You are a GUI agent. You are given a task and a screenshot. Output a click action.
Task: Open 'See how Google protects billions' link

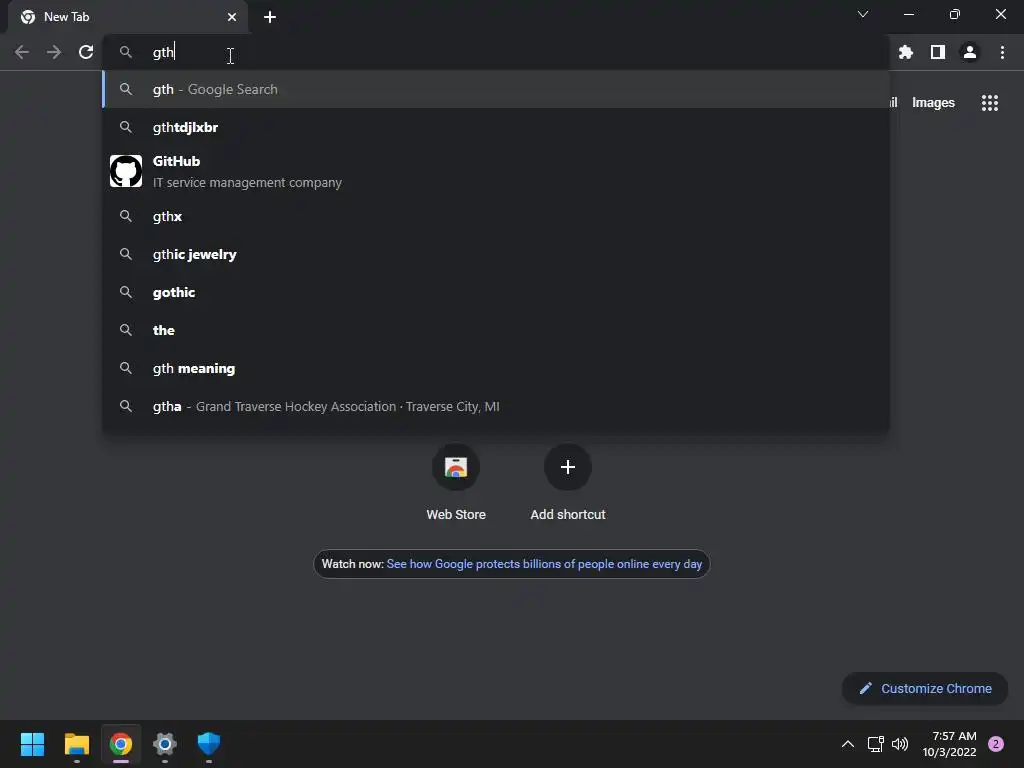[x=544, y=564]
